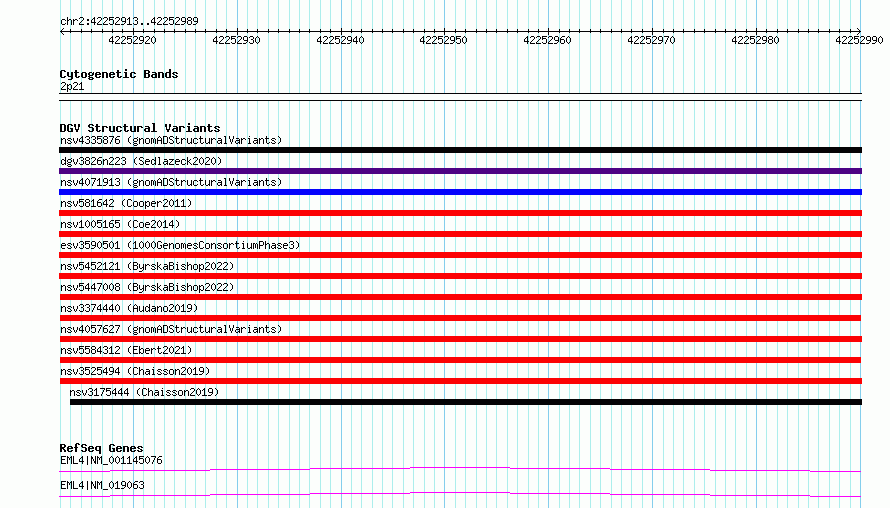Click the red bar for nsv1005165
Image resolution: width=890 pixels, height=508 pixels.
click(460, 234)
